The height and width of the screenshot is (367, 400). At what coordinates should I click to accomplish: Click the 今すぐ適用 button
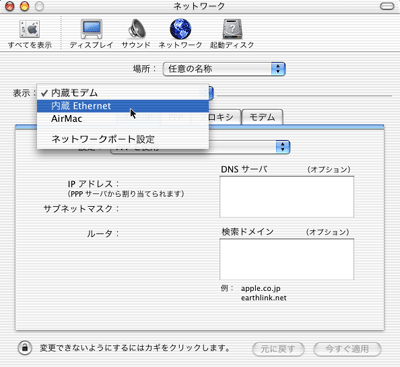(347, 349)
